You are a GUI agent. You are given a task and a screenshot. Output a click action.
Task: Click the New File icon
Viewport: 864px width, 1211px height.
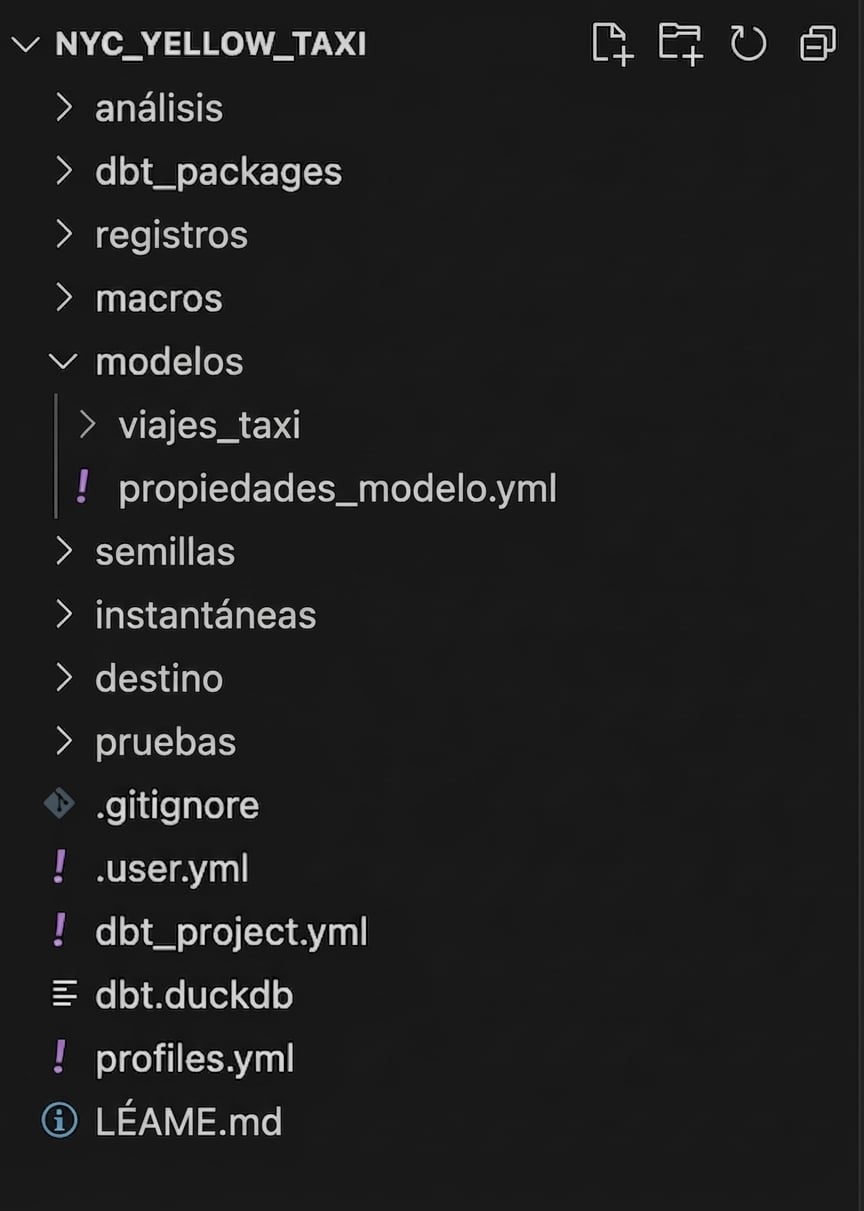(x=612, y=43)
